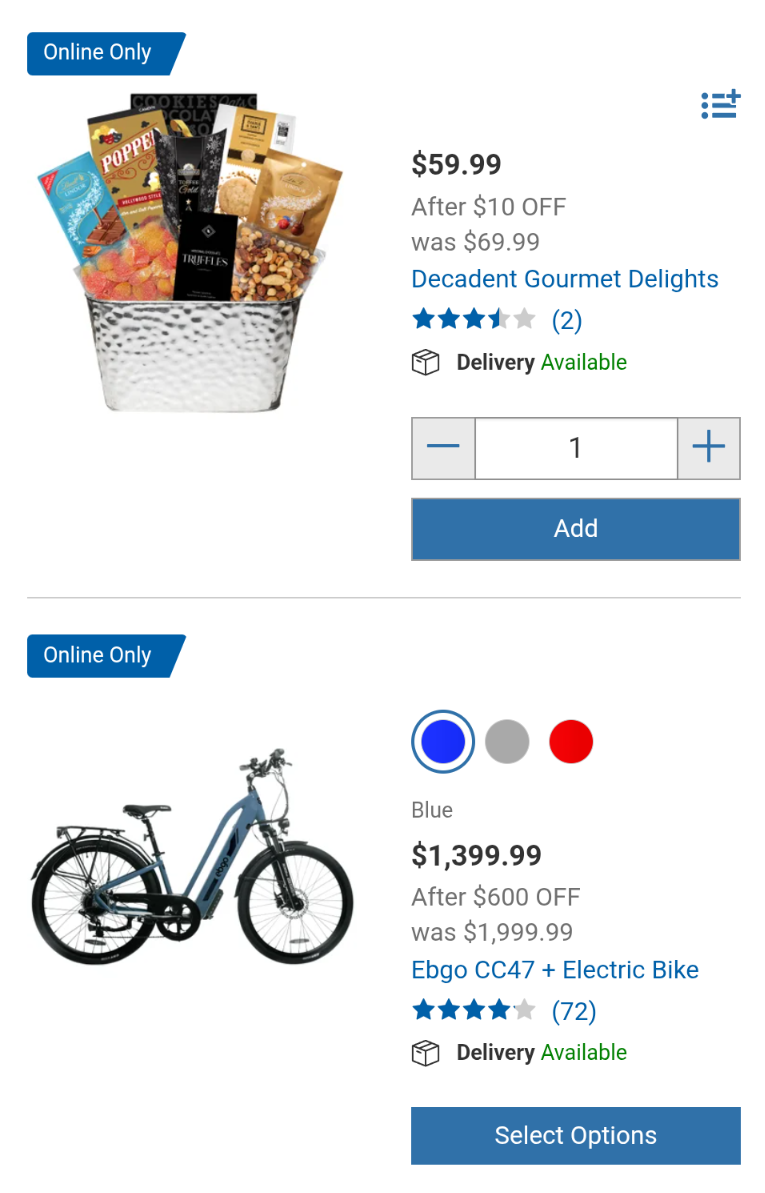This screenshot has height=1193, width=765.
Task: Click the delivery box icon for gift basket
Action: click(x=426, y=363)
